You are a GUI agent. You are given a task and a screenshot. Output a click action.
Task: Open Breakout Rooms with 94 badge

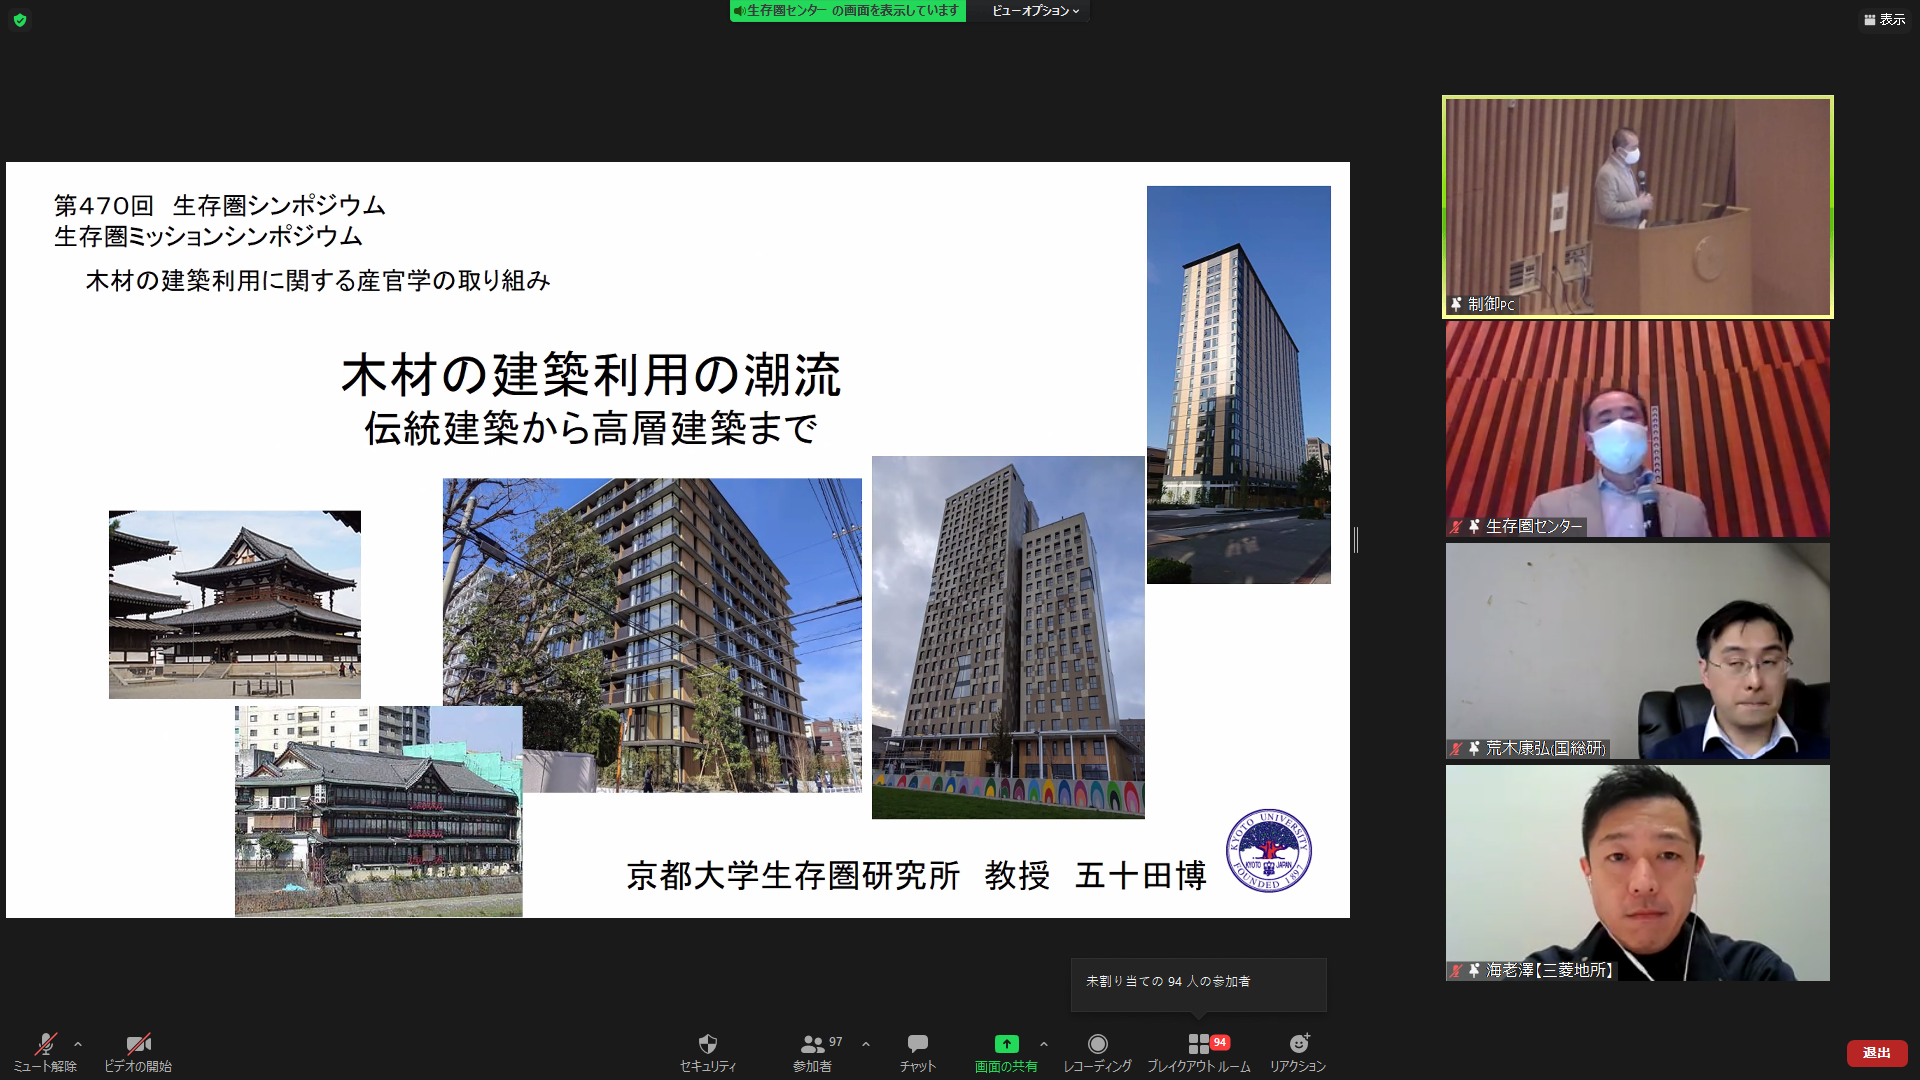(x=1199, y=1052)
